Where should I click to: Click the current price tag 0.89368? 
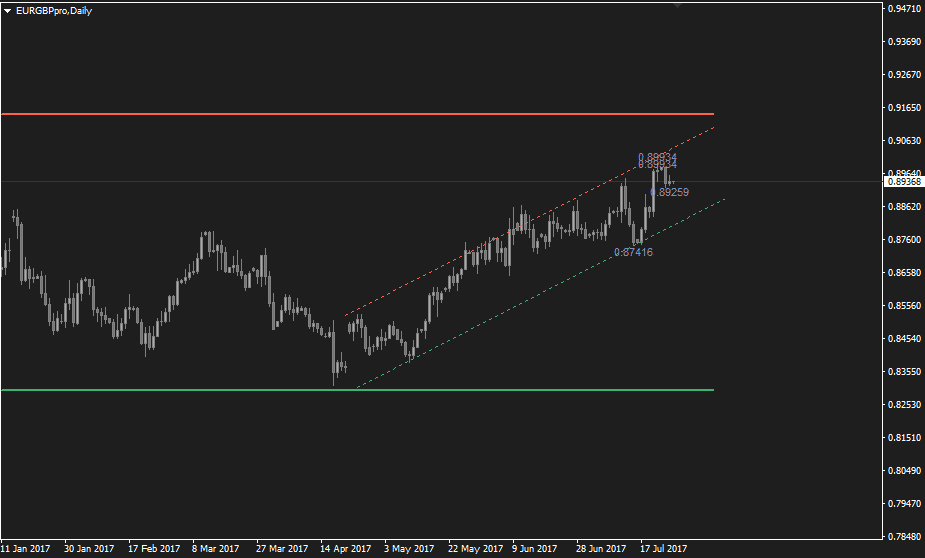[x=904, y=182]
